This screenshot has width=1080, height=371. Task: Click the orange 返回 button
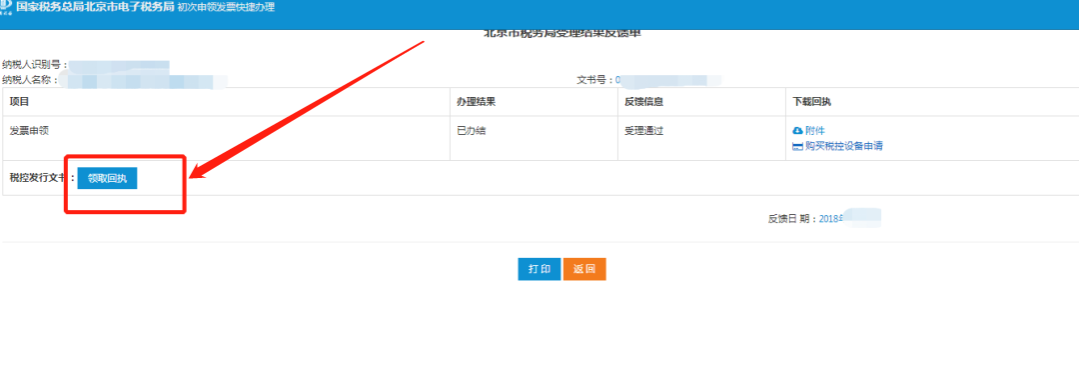tap(584, 269)
